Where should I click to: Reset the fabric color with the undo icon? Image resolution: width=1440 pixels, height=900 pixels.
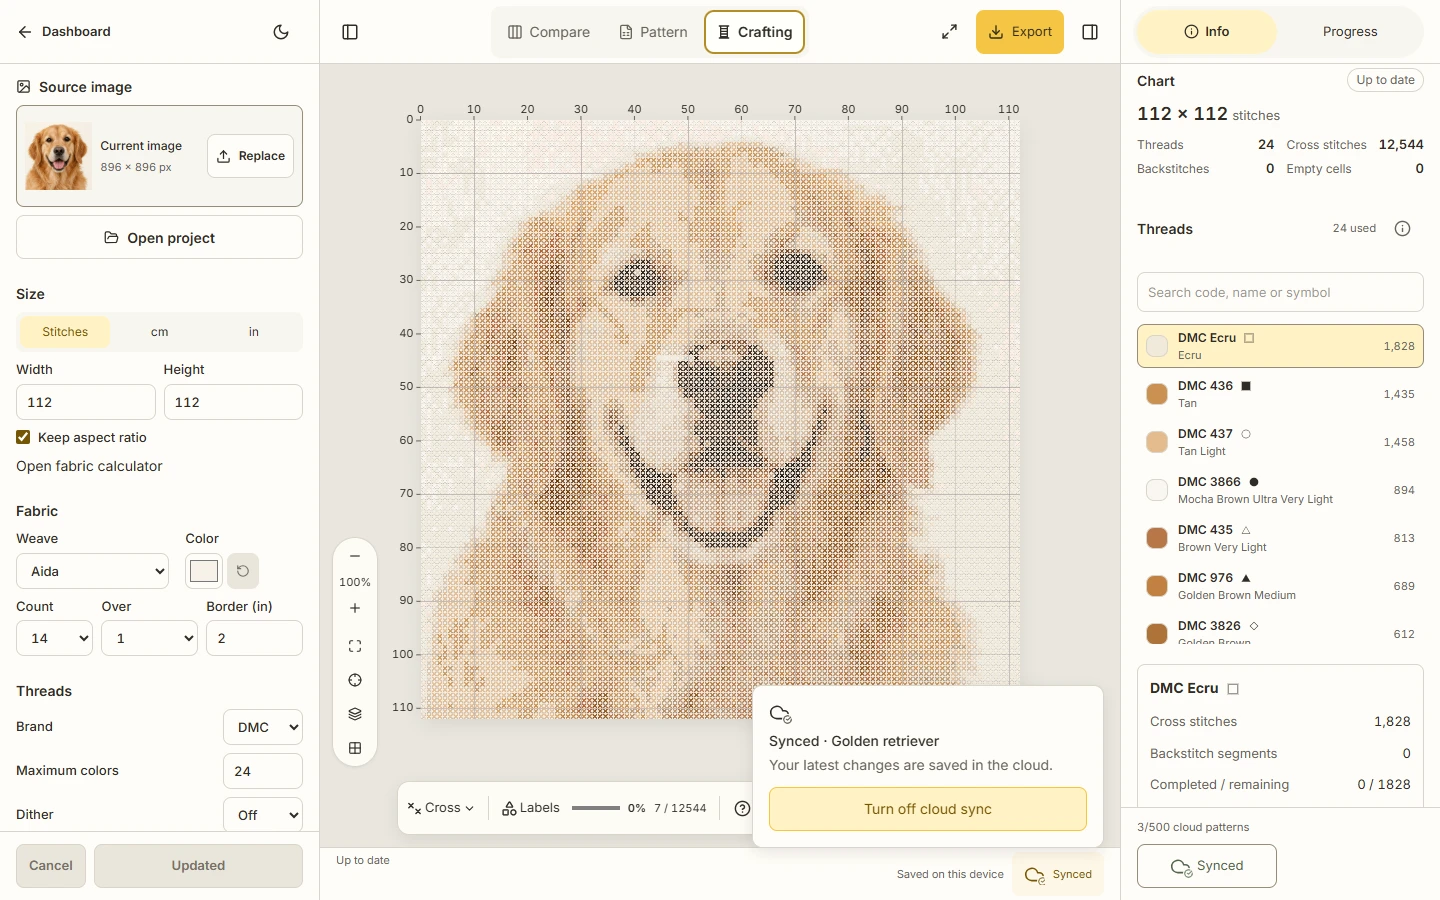click(x=243, y=571)
